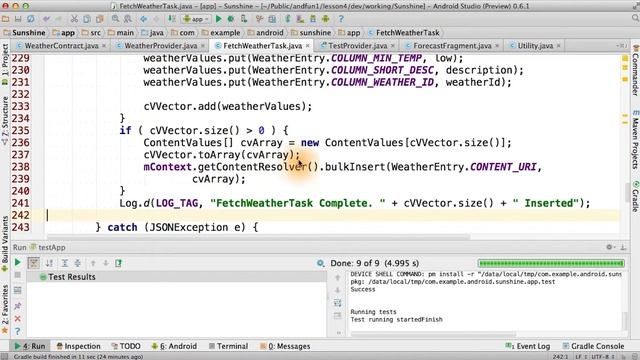Click the Help question mark toolbar icon
The image size is (640, 360).
[341, 19]
